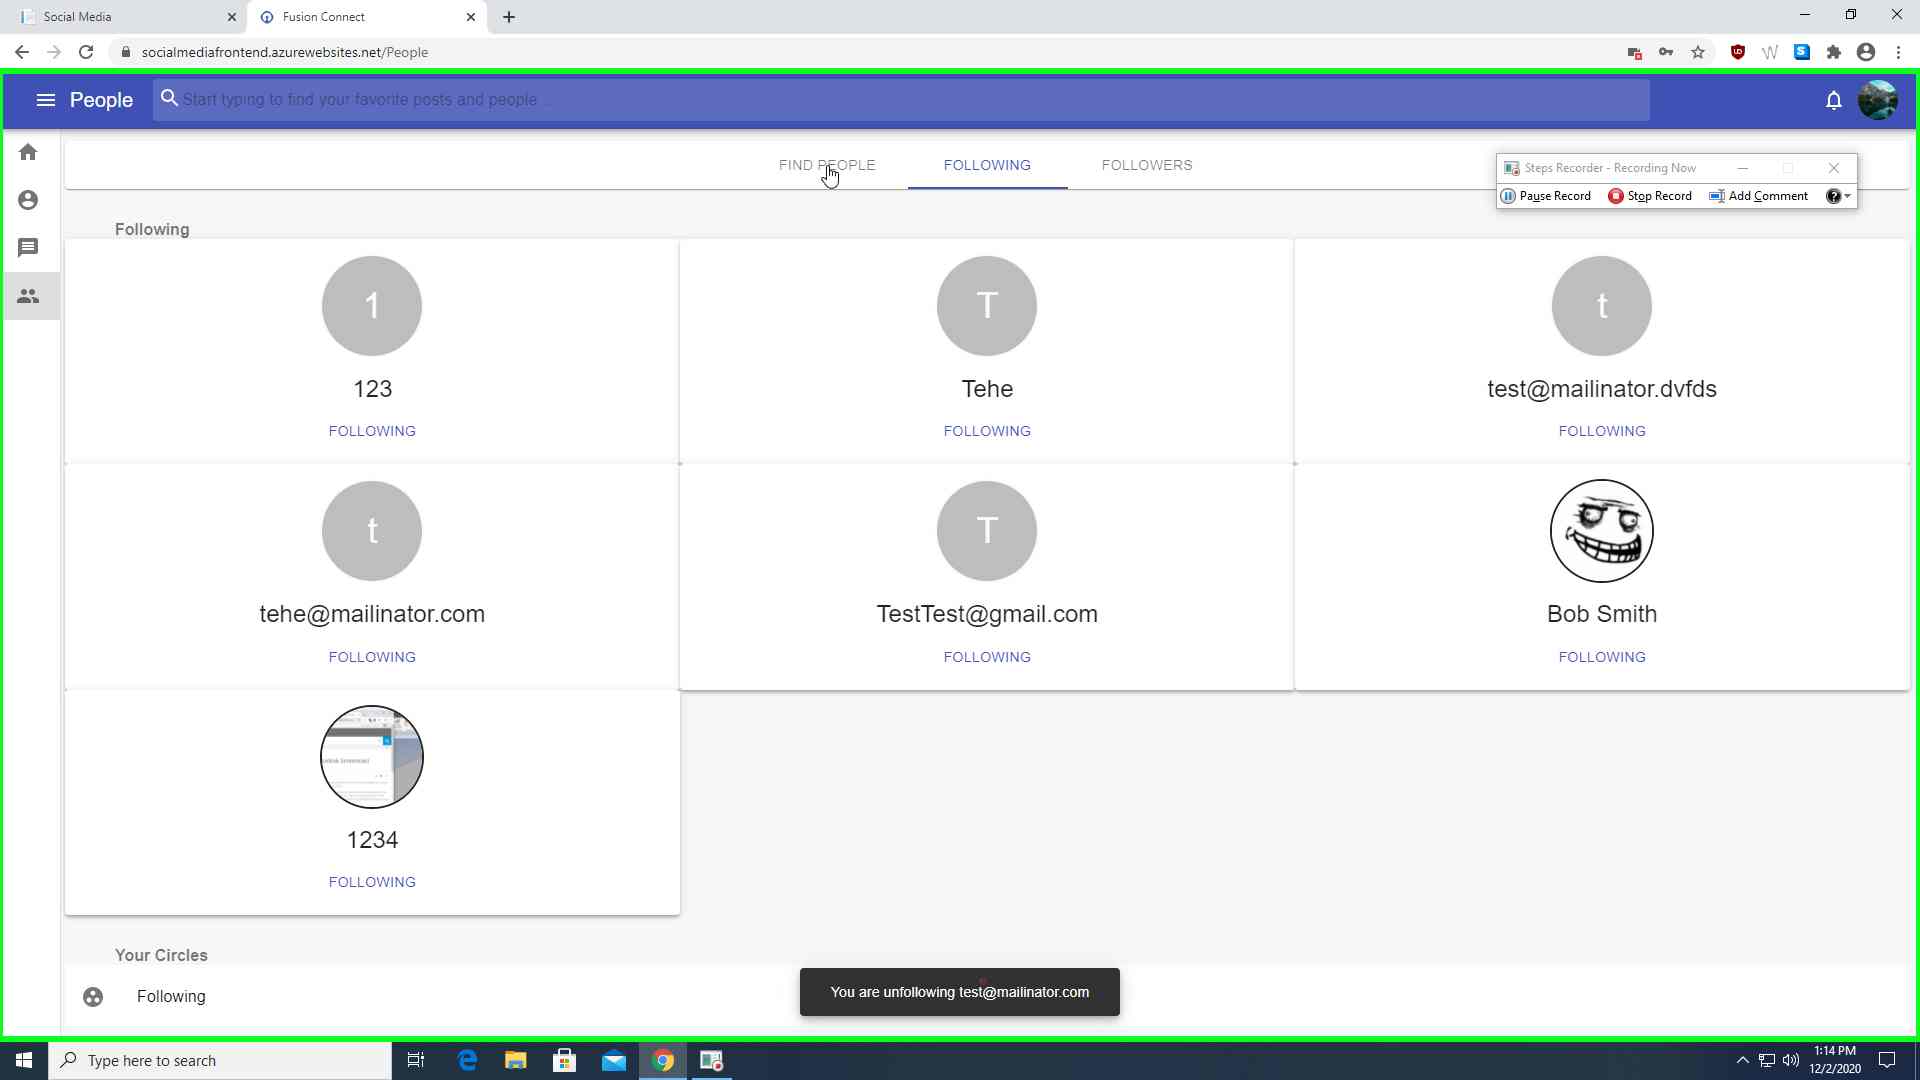Screen dimensions: 1920x1080
Task: Open the Following circle row
Action: 987,997
